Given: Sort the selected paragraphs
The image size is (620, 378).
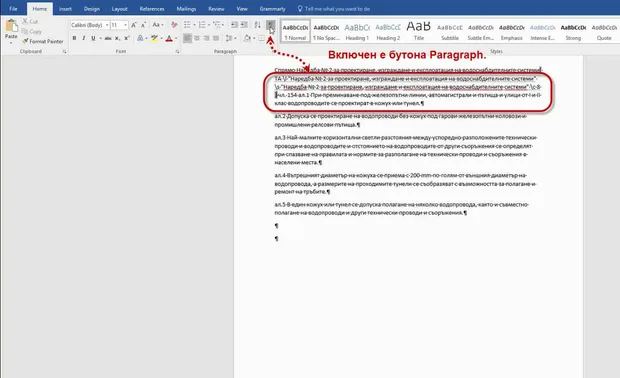Looking at the screenshot, I should 257,25.
